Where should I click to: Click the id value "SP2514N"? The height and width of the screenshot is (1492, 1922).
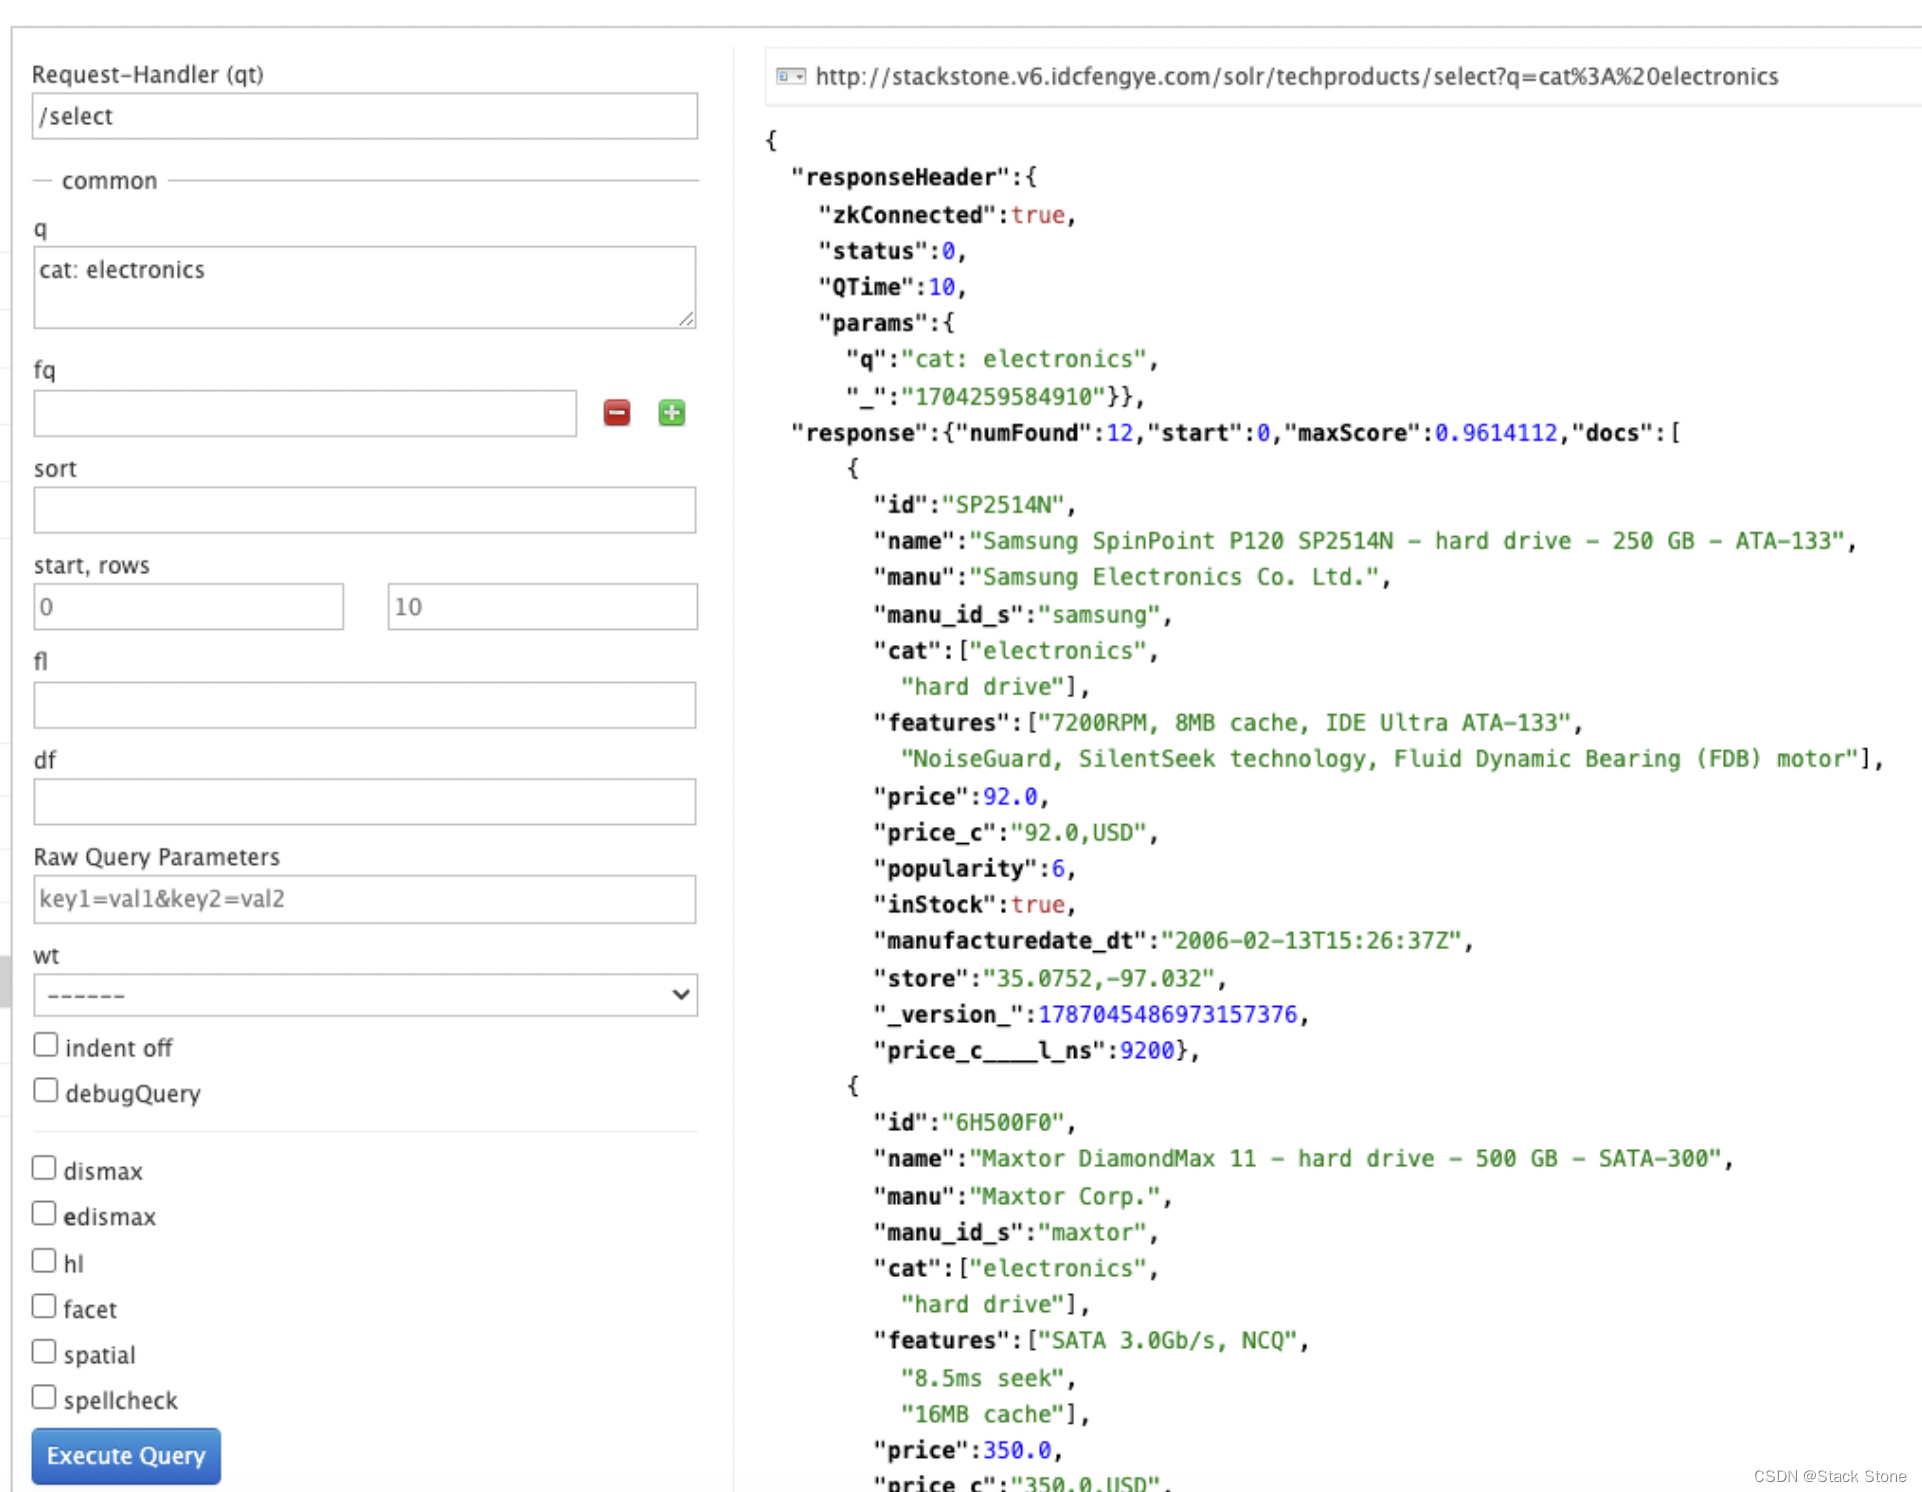pyautogui.click(x=1003, y=505)
